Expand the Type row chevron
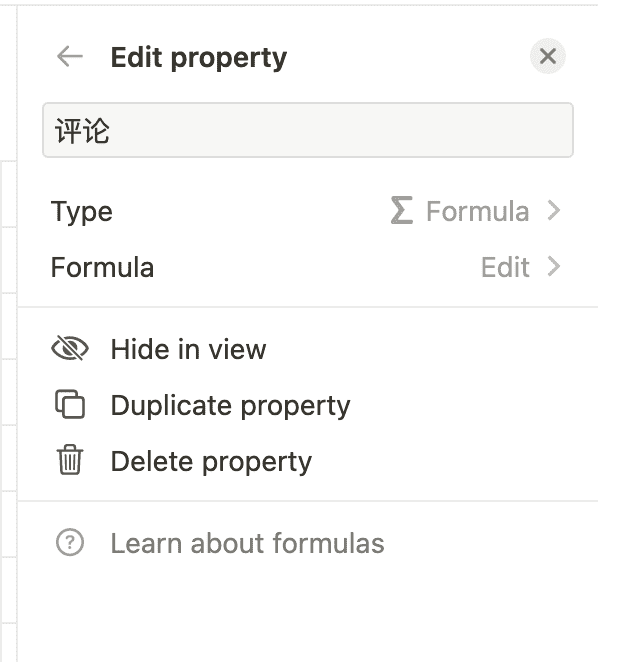Image resolution: width=628 pixels, height=662 pixels. [x=554, y=211]
